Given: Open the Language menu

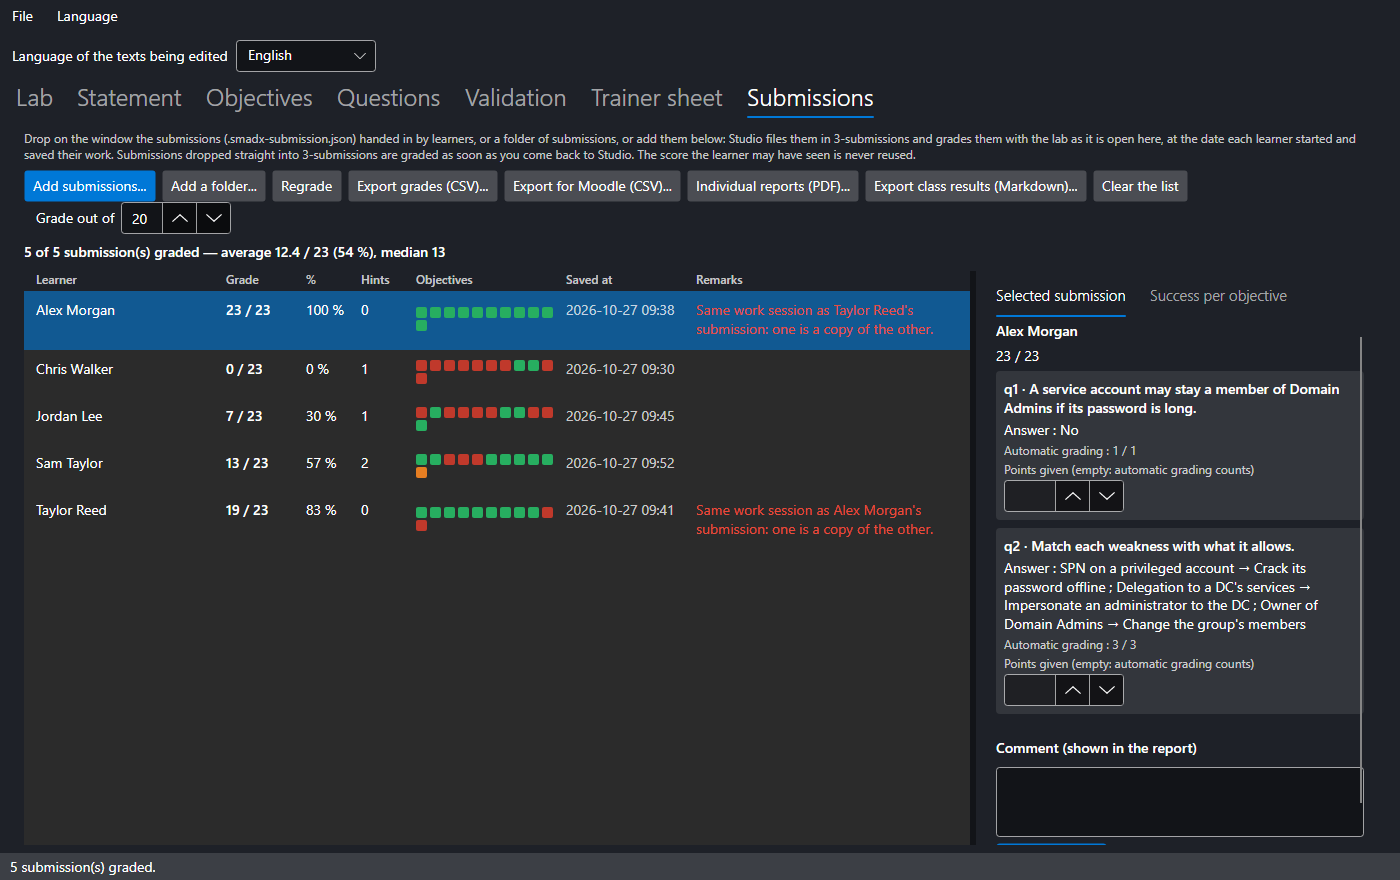Looking at the screenshot, I should pyautogui.click(x=87, y=16).
